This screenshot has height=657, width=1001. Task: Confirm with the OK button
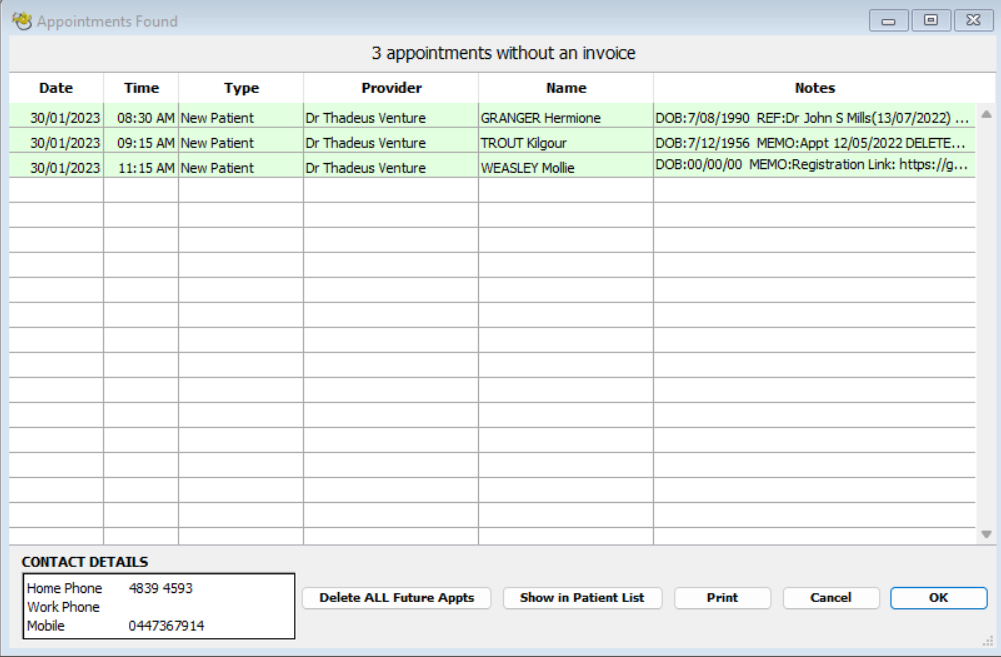[x=937, y=597]
